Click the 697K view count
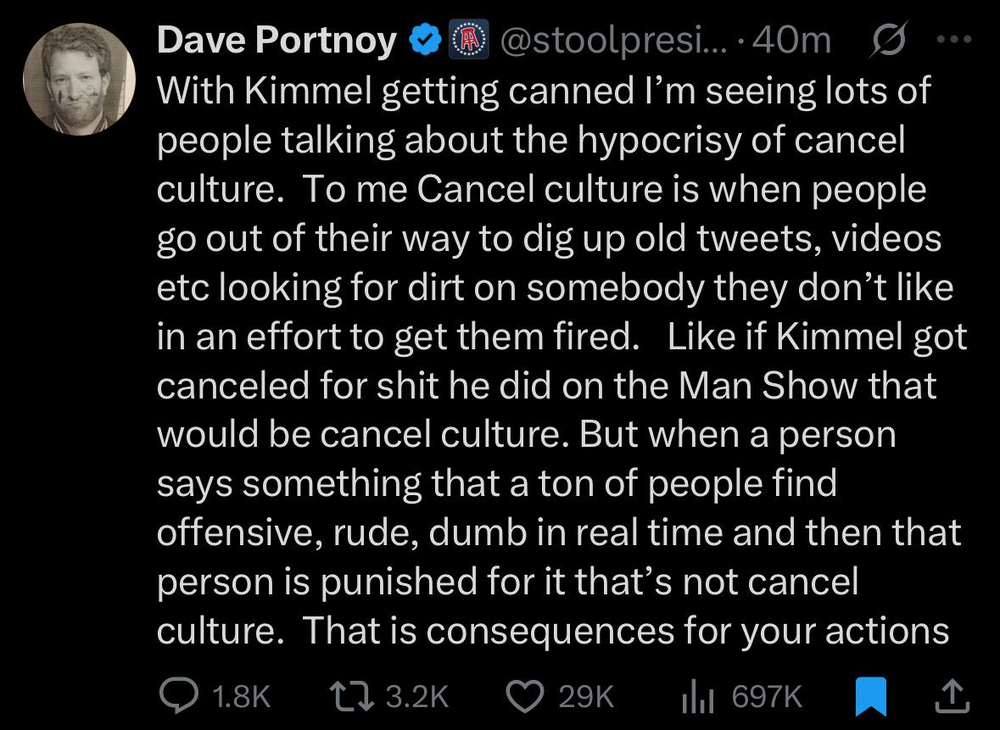 pos(767,696)
